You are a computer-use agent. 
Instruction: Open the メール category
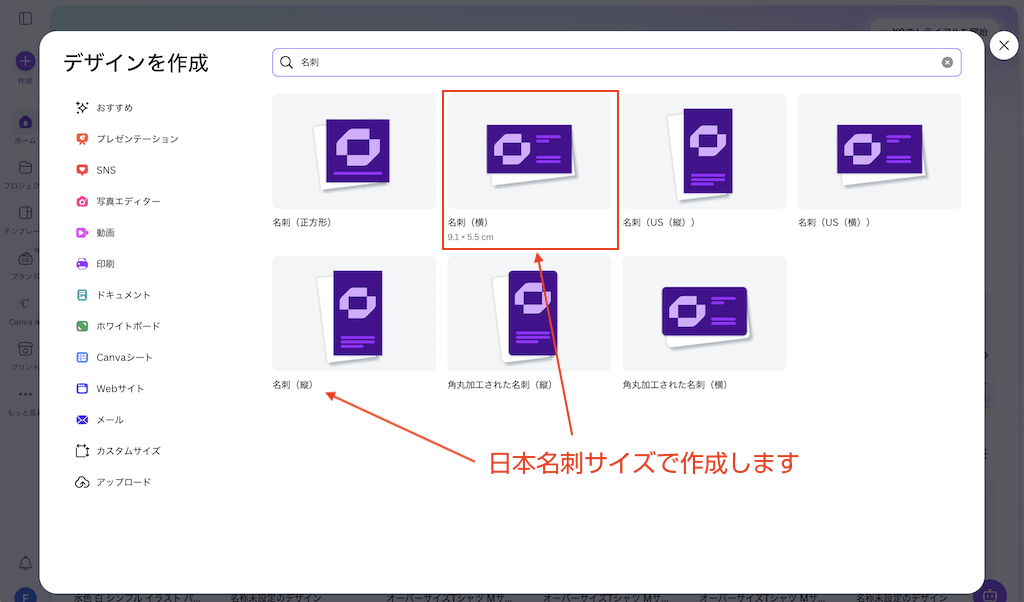pos(109,420)
